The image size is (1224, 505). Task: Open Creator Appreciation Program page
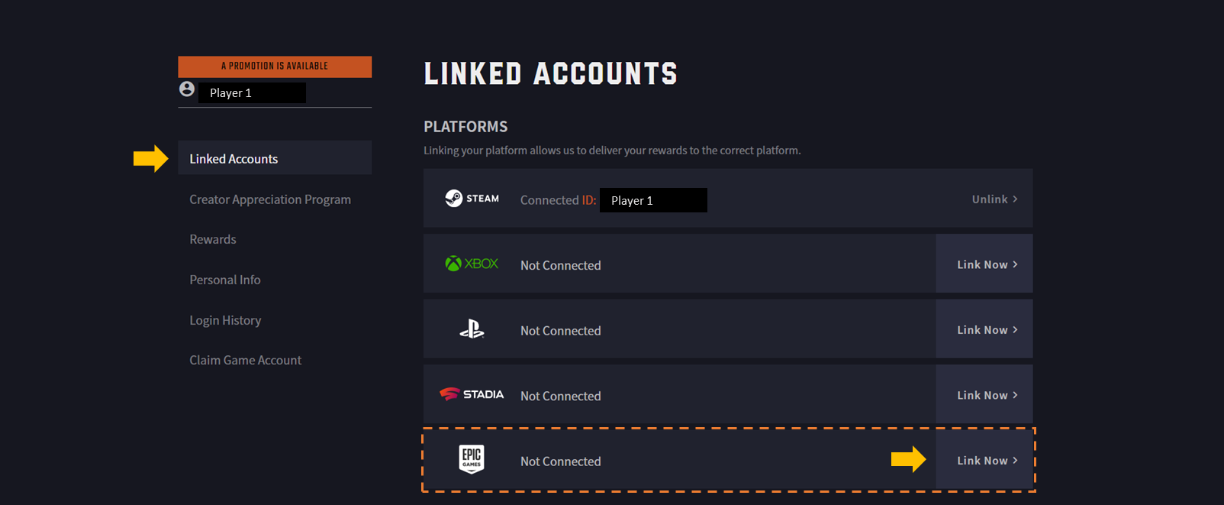[x=270, y=199]
